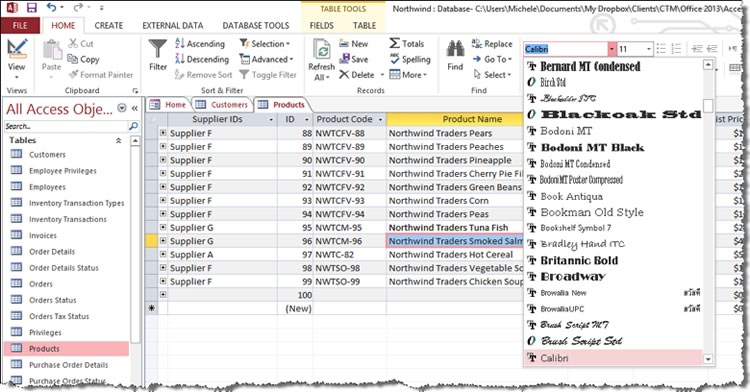Click the Paste clipboard icon

pyautogui.click(x=52, y=50)
